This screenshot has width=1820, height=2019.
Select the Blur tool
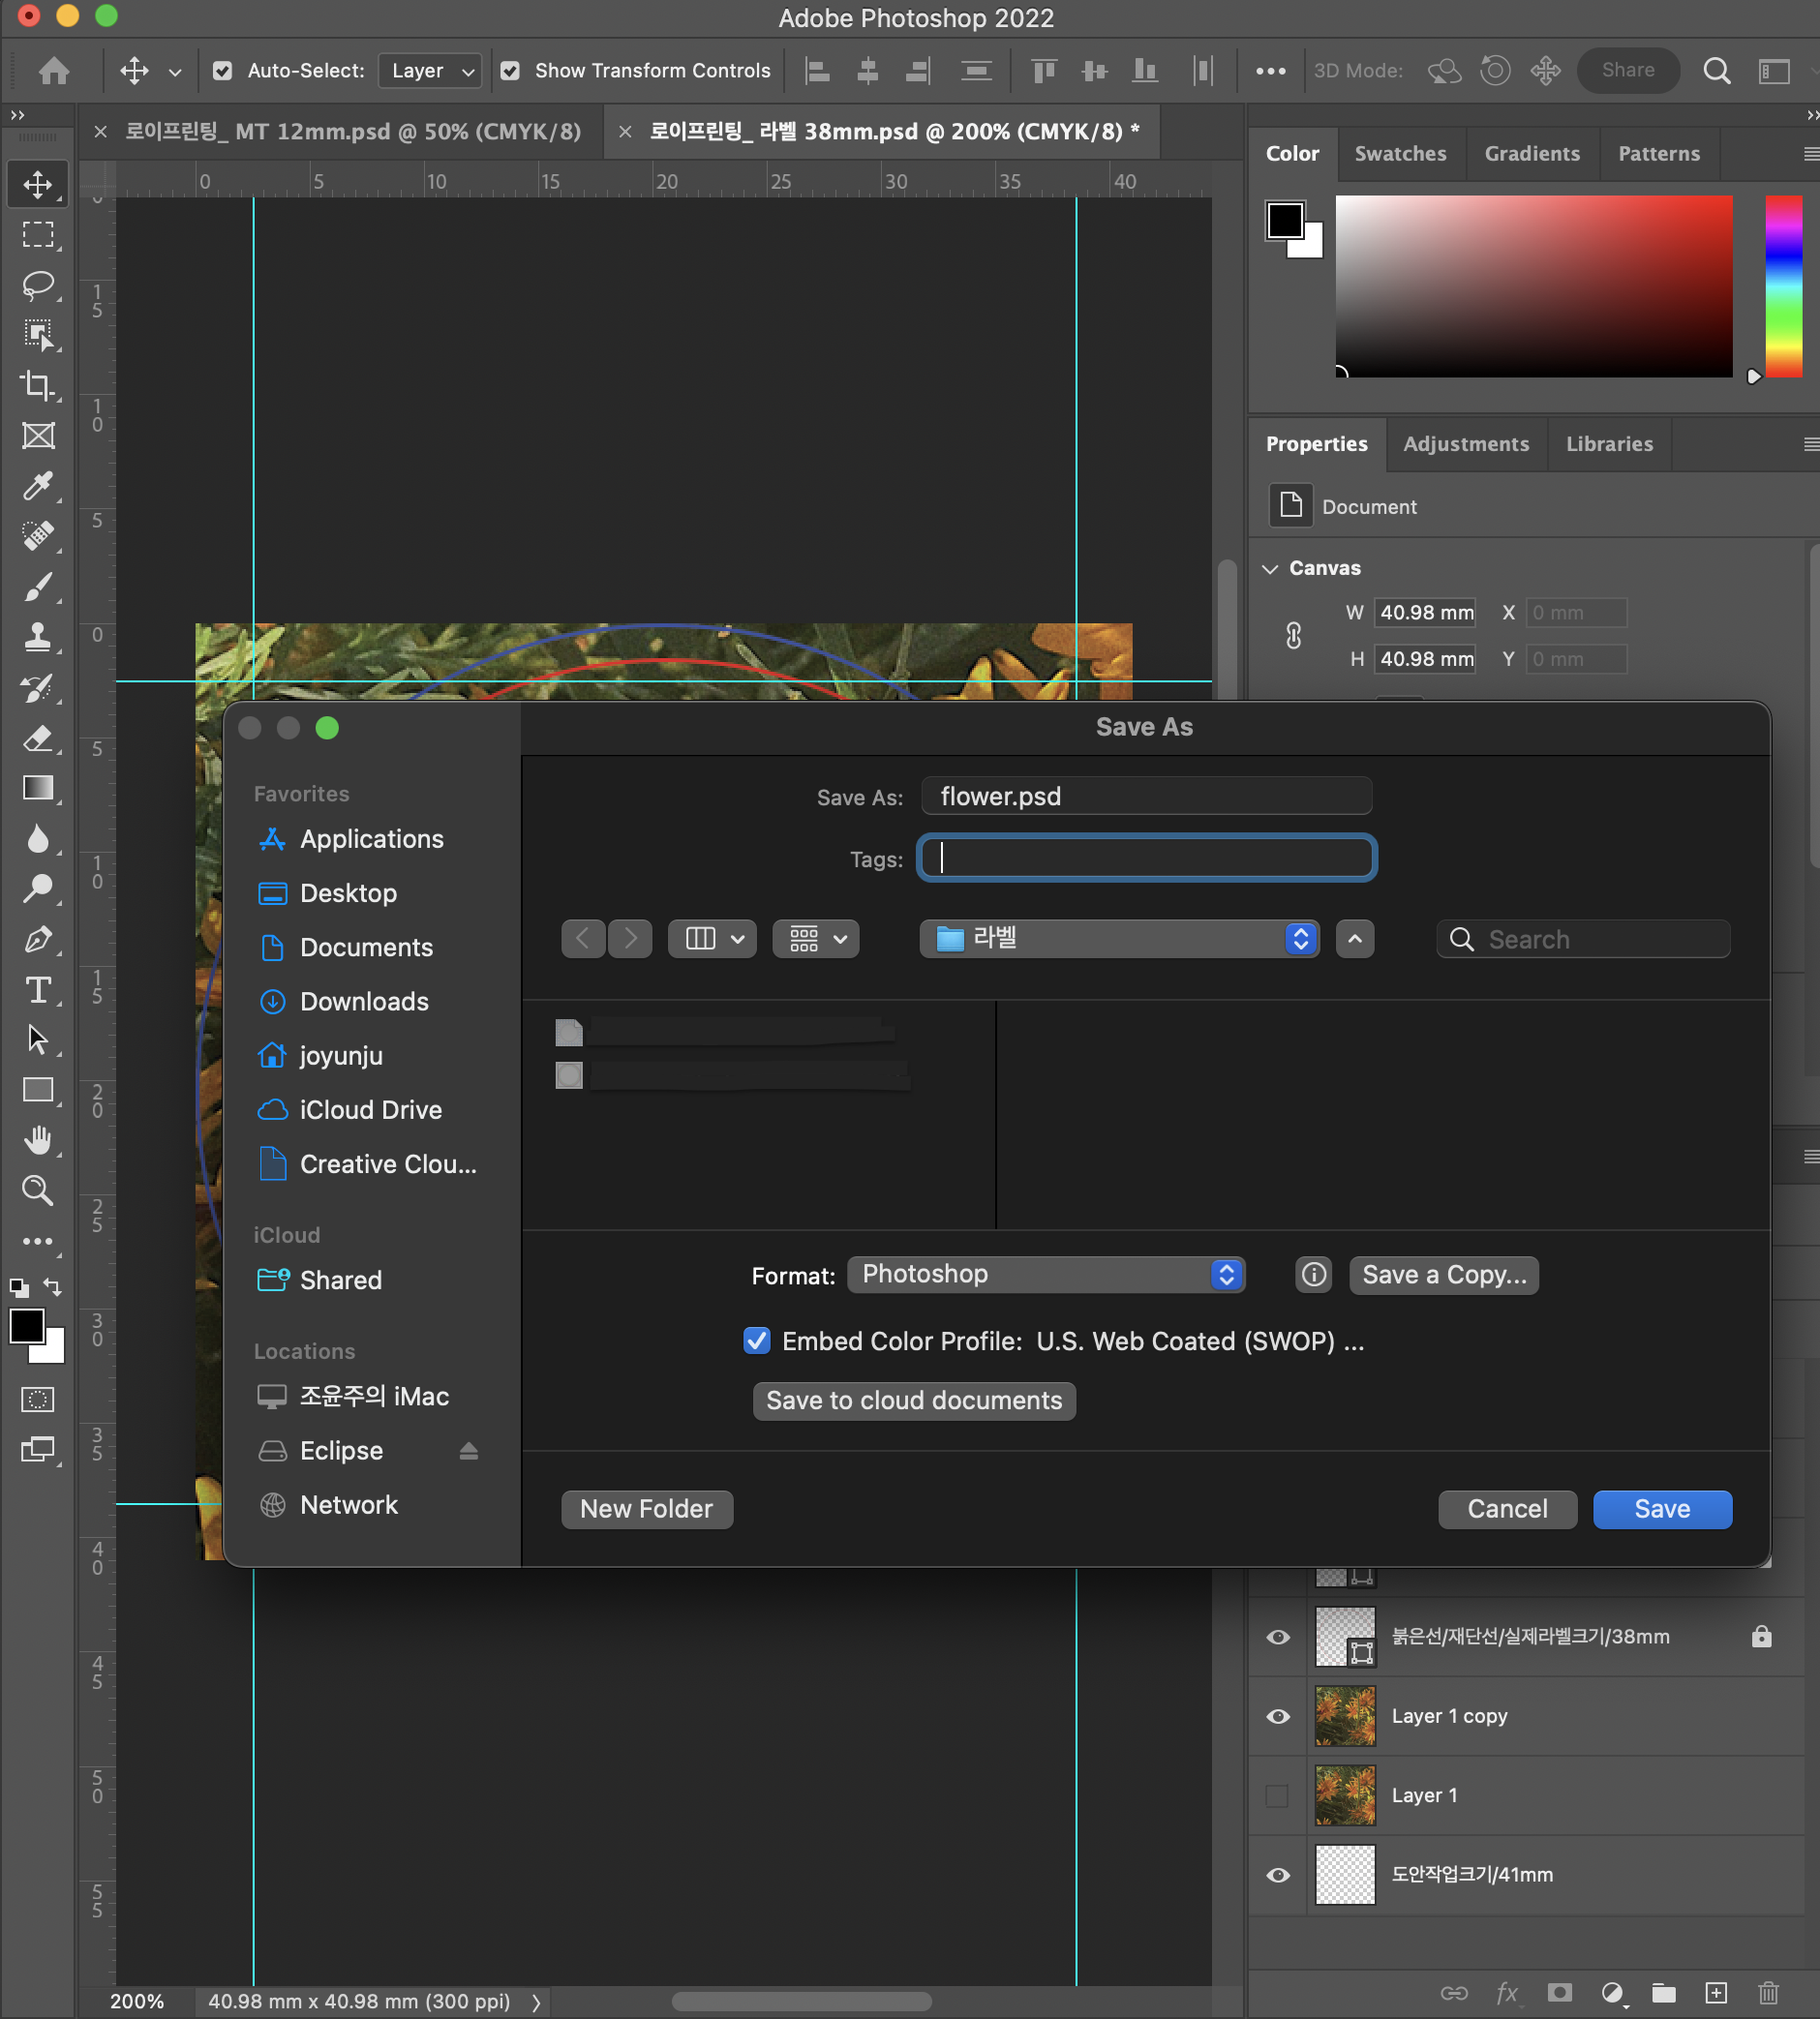click(38, 839)
